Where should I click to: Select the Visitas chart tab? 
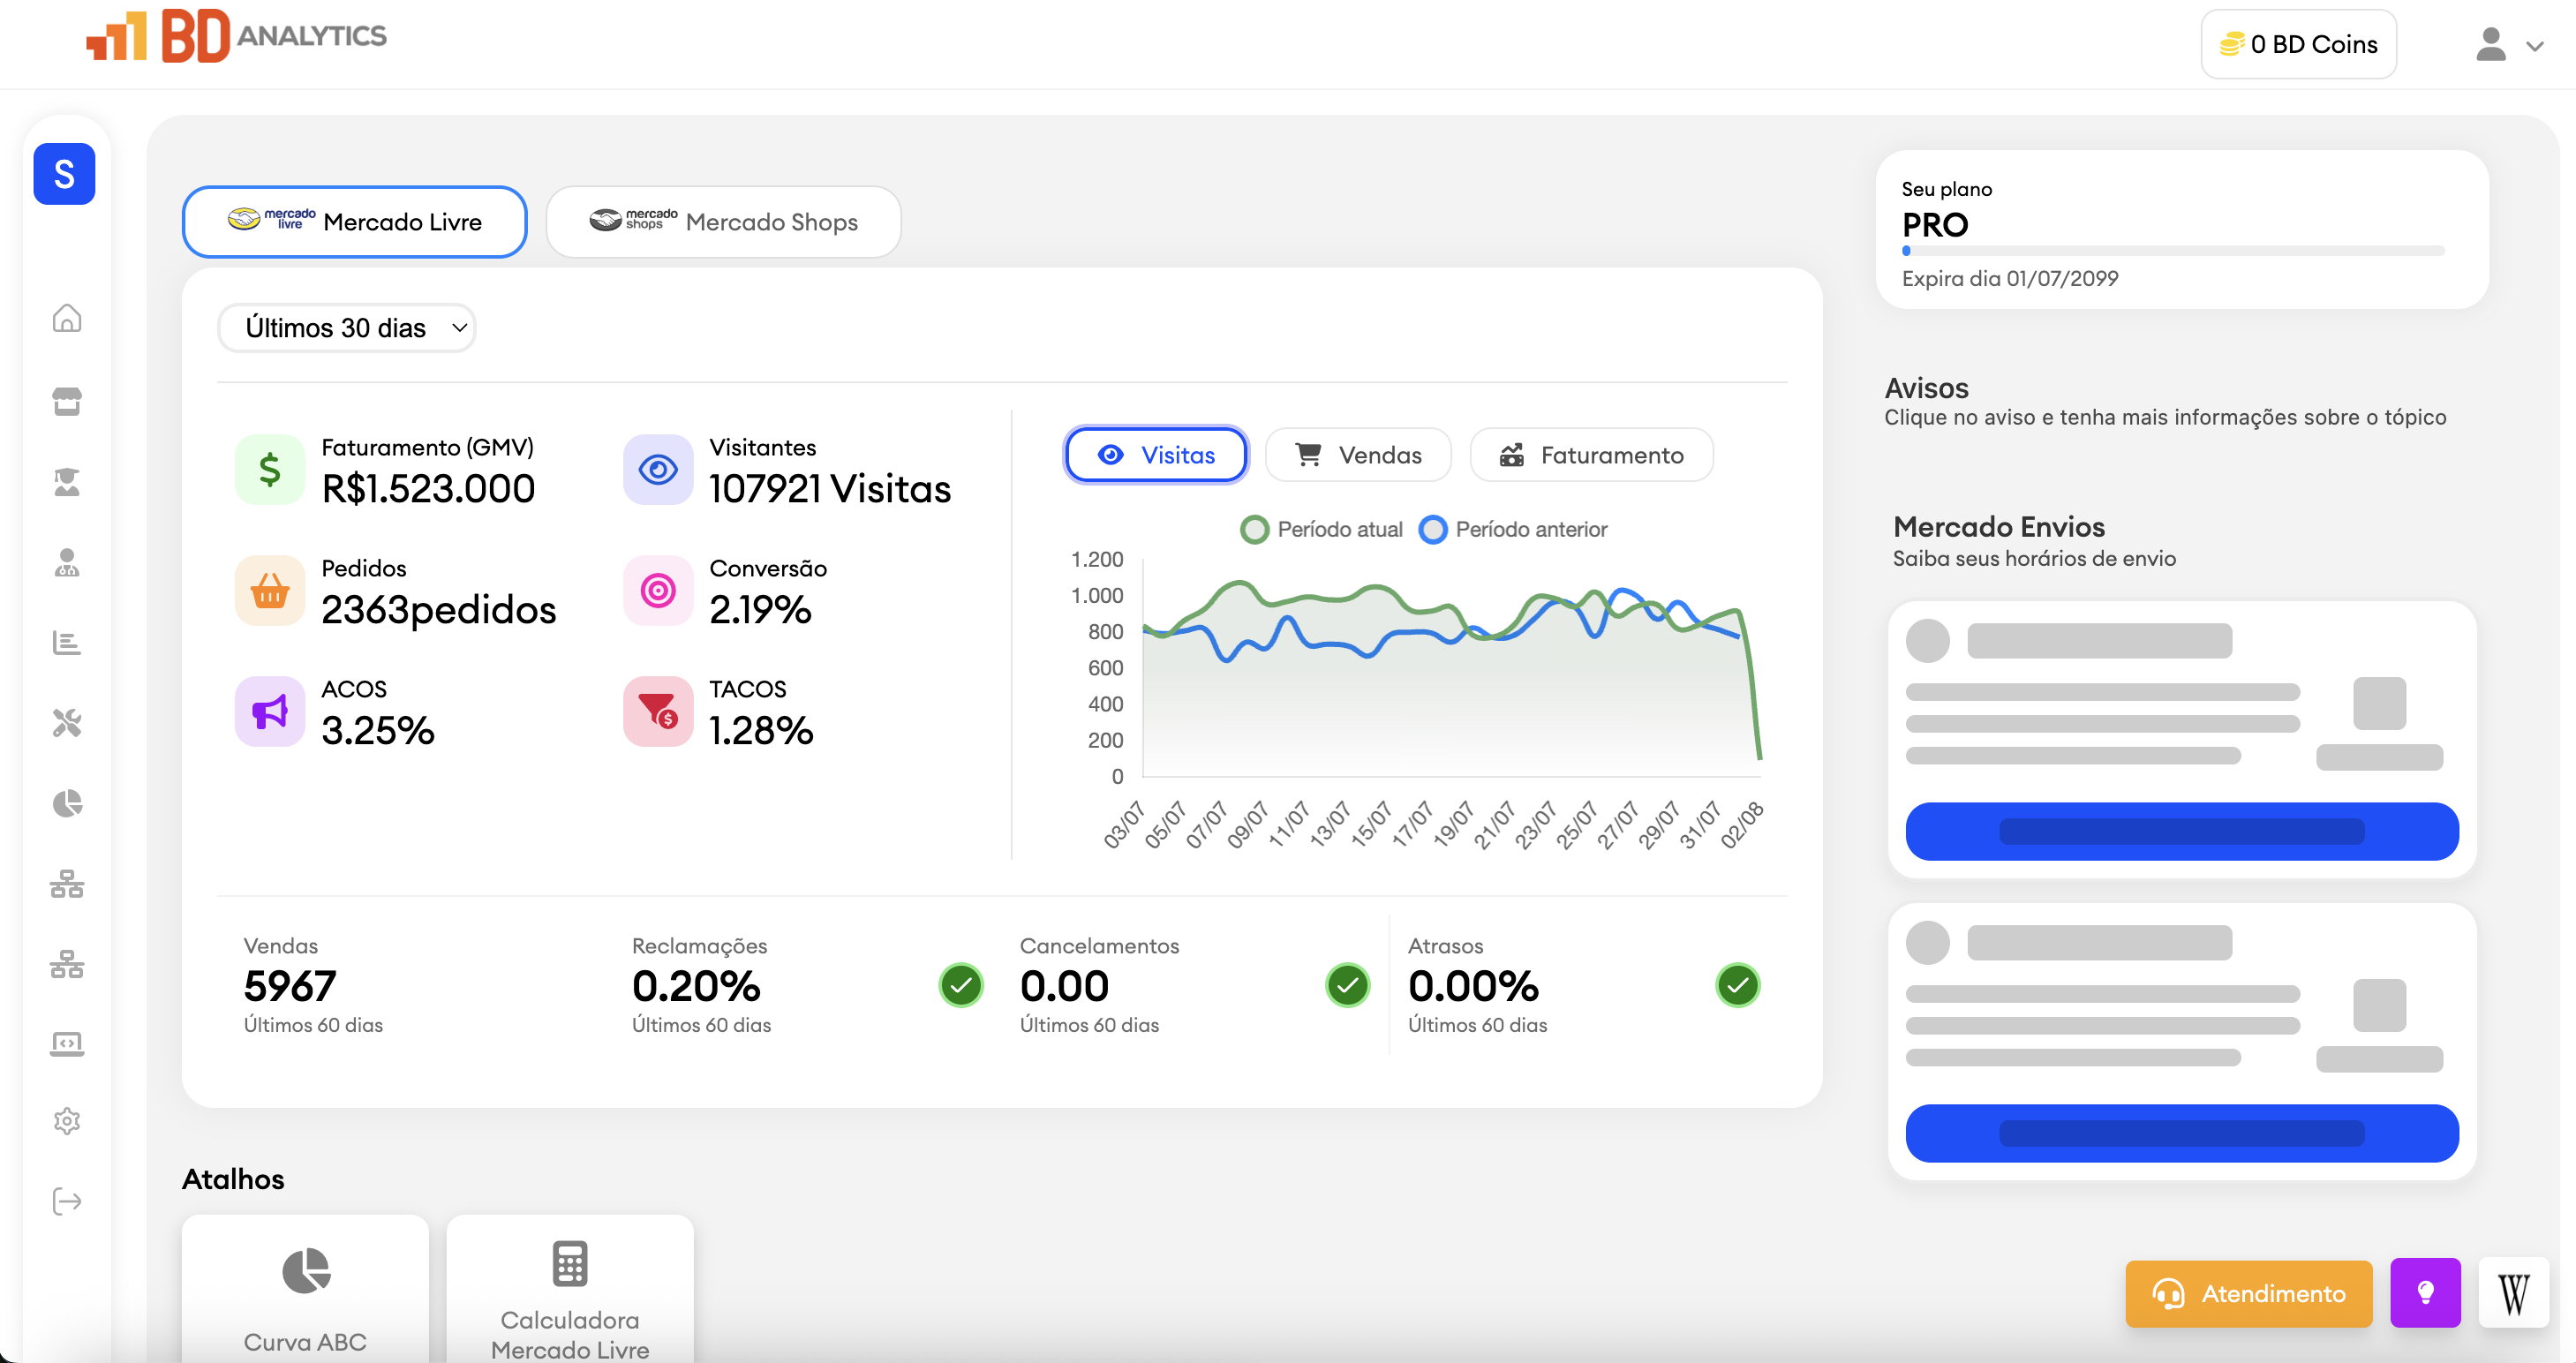pyautogui.click(x=1156, y=455)
